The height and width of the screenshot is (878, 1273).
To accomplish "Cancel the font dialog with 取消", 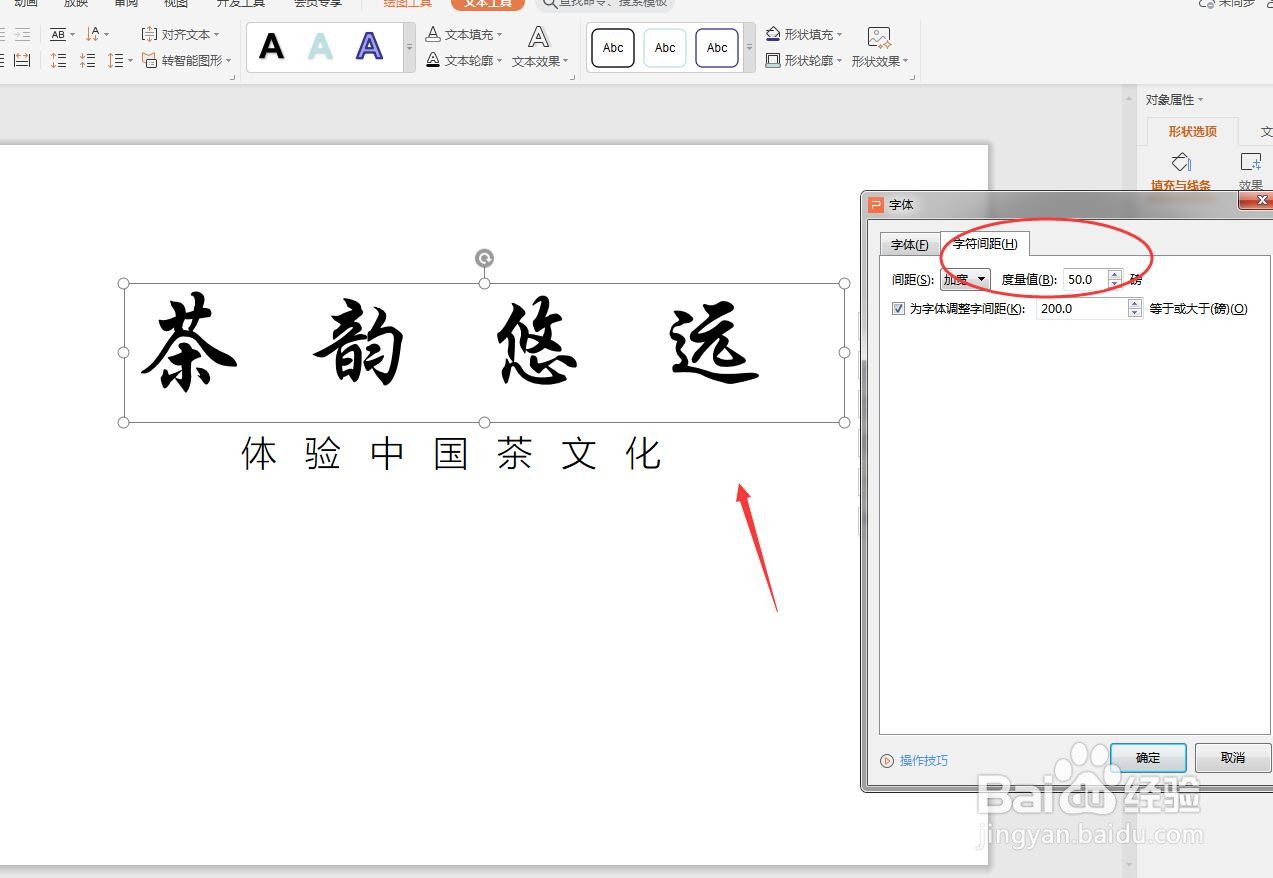I will click(x=1233, y=758).
